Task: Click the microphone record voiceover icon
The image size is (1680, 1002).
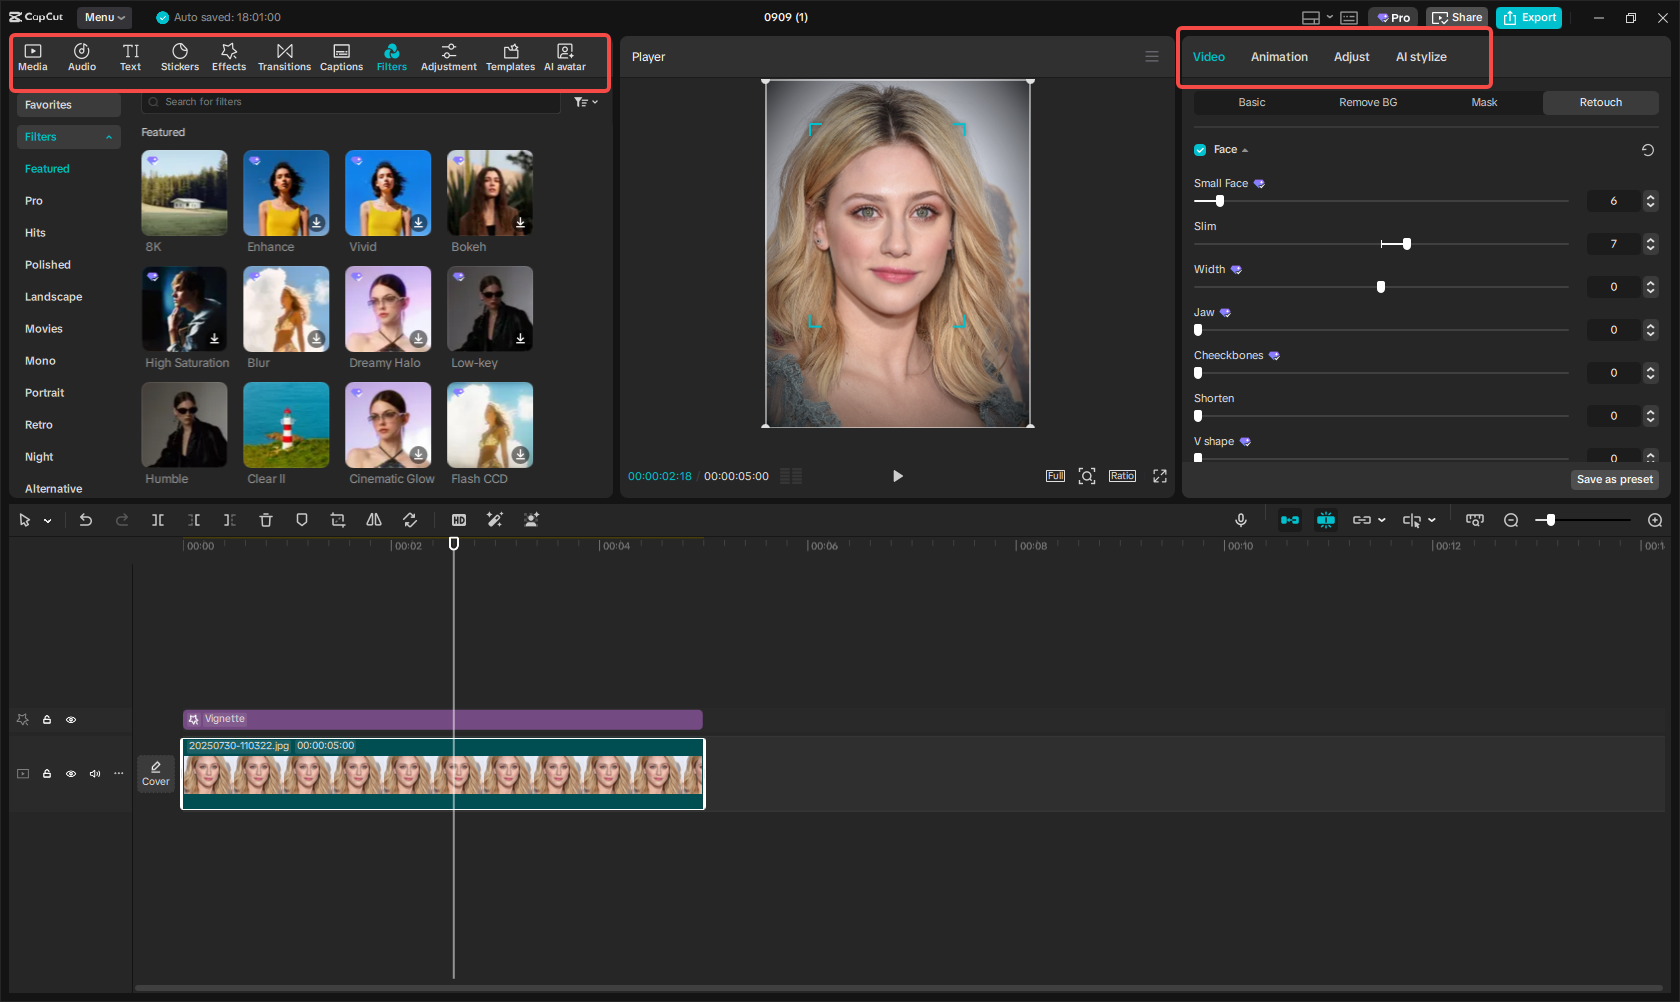Action: point(1240,520)
